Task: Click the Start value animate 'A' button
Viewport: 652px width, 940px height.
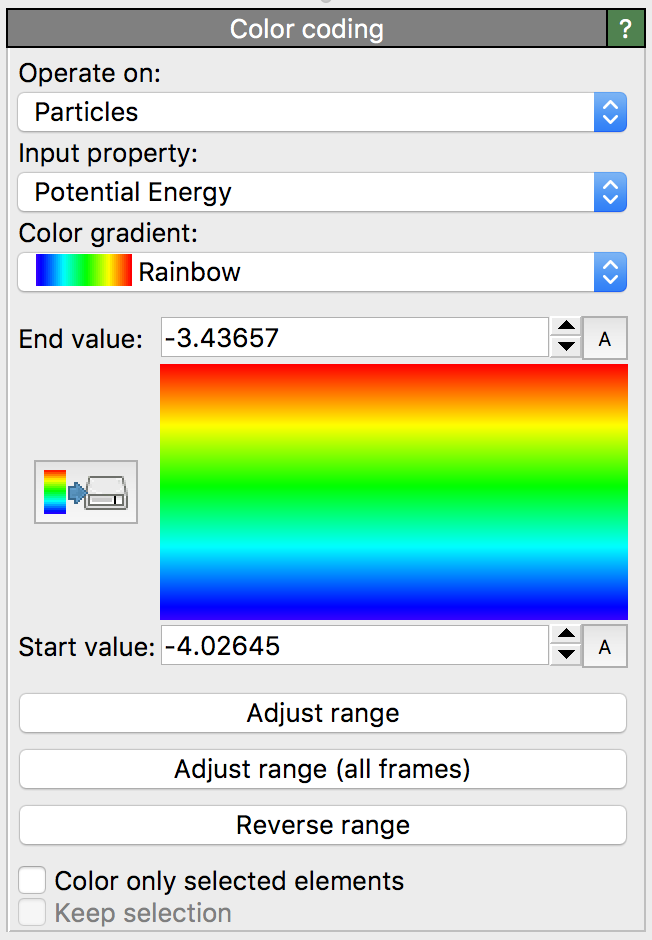Action: [605, 647]
